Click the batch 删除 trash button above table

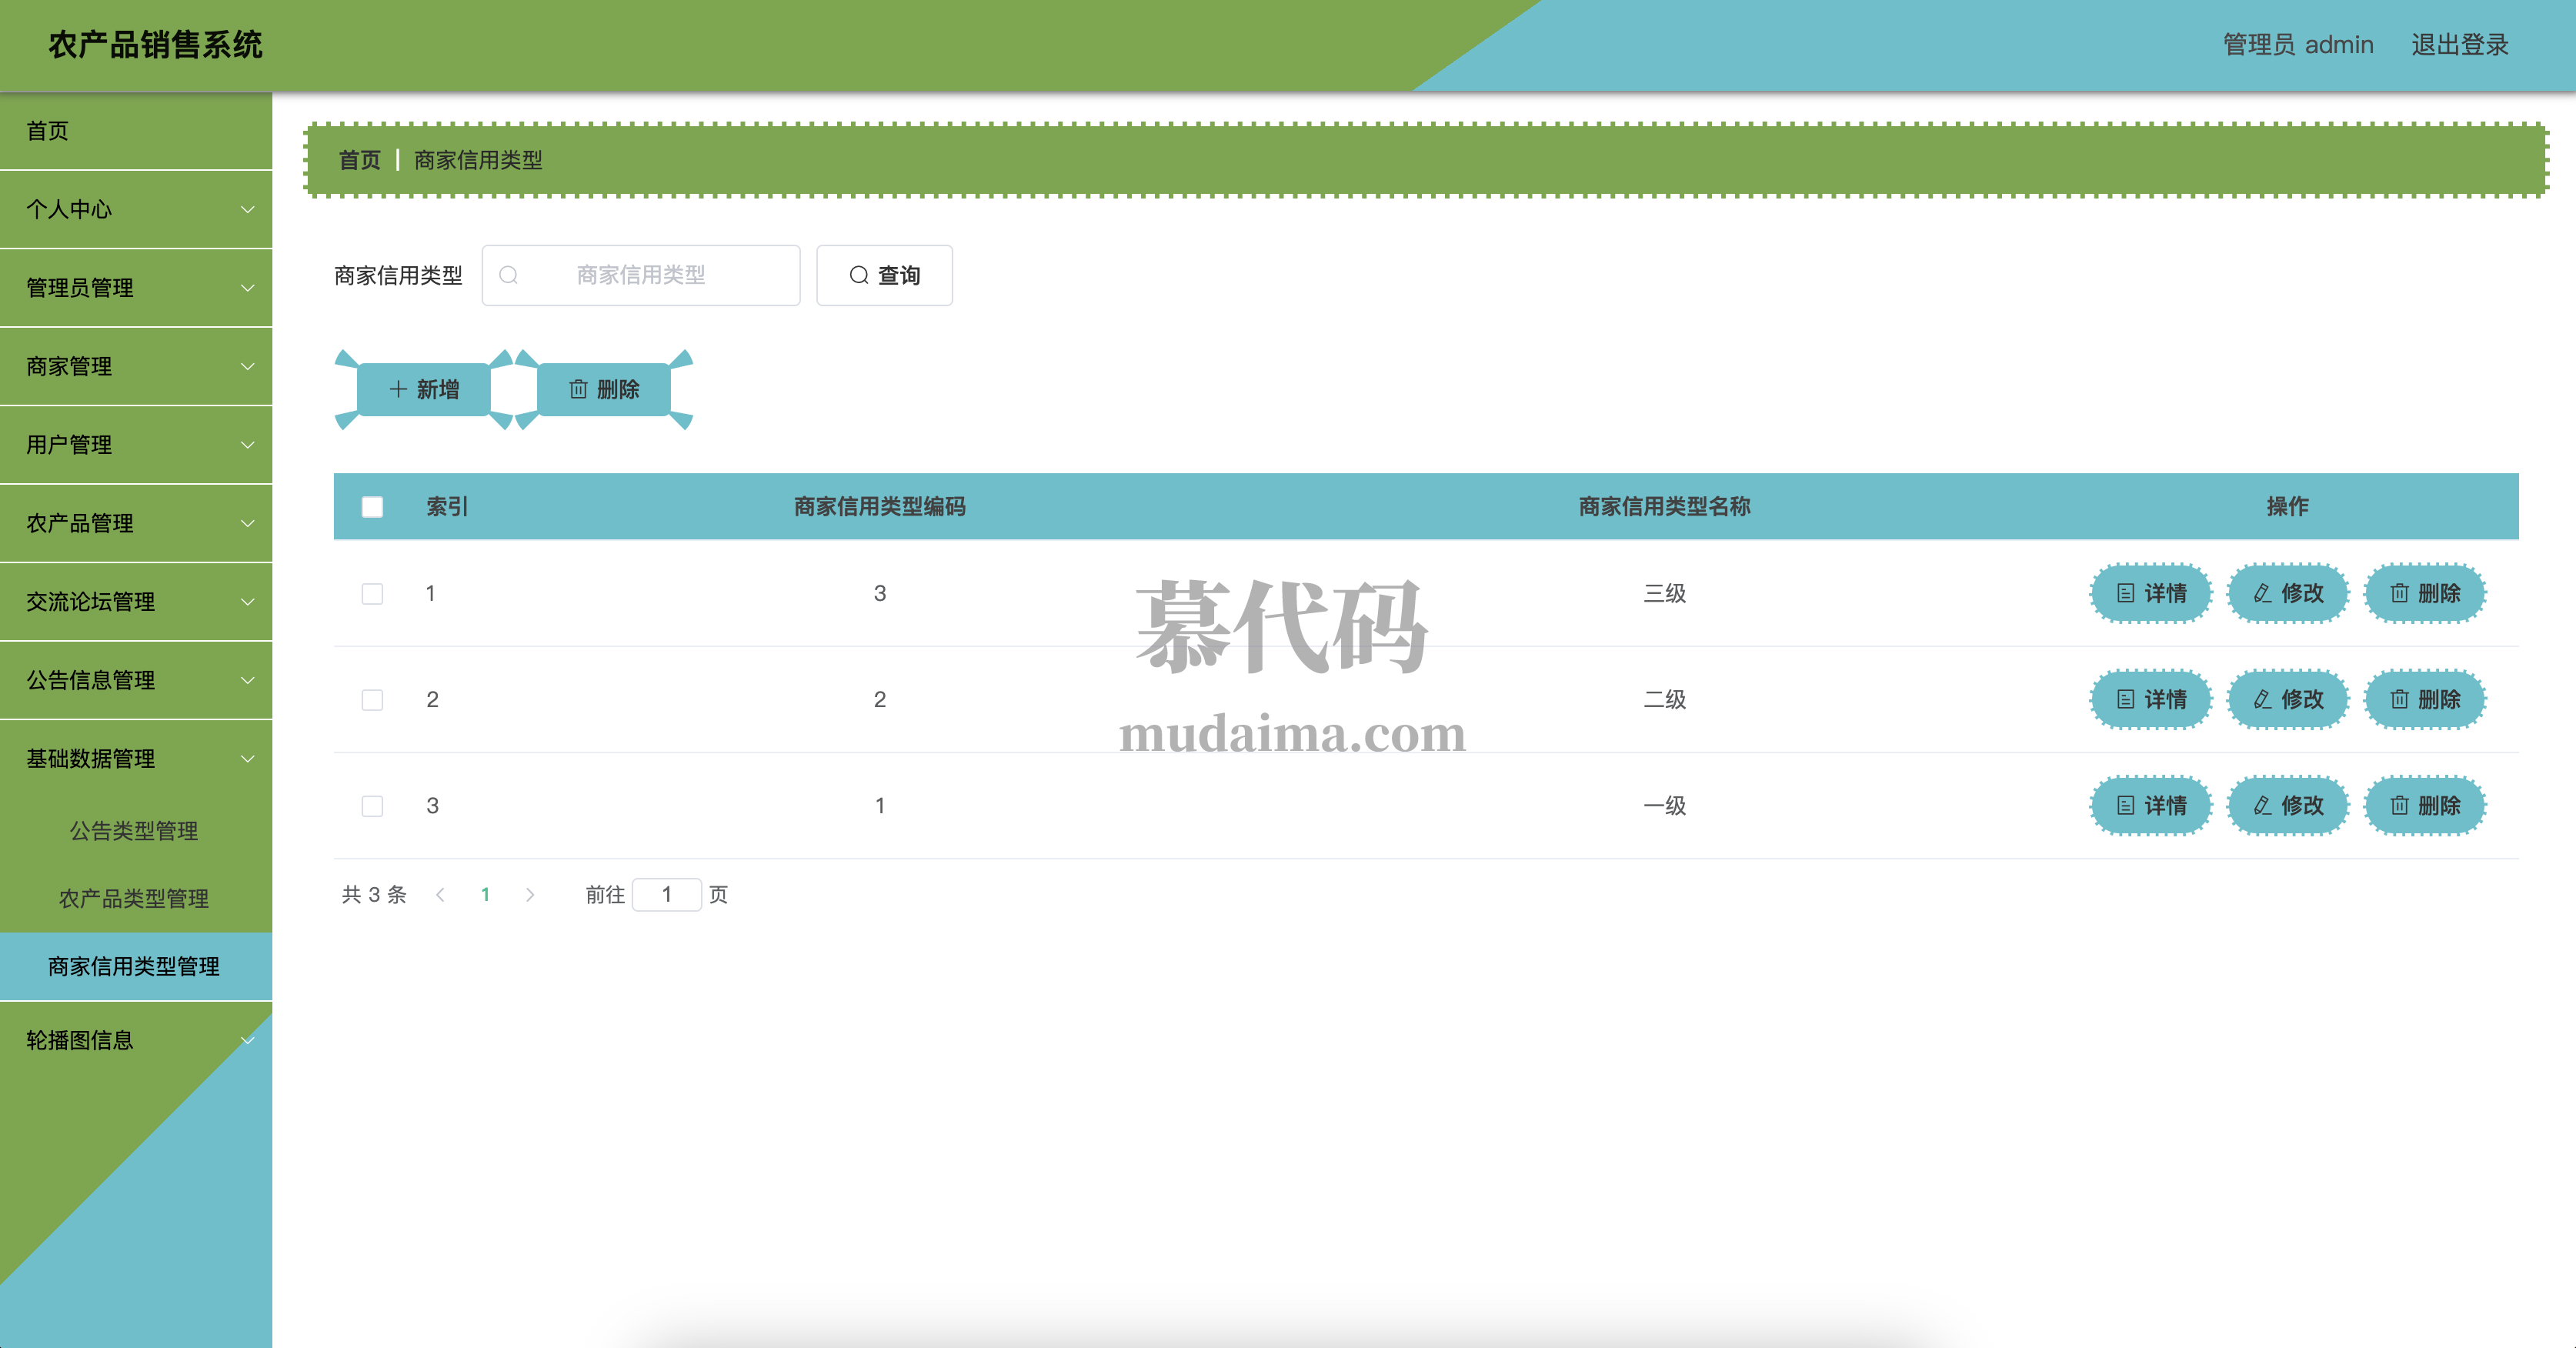click(604, 389)
